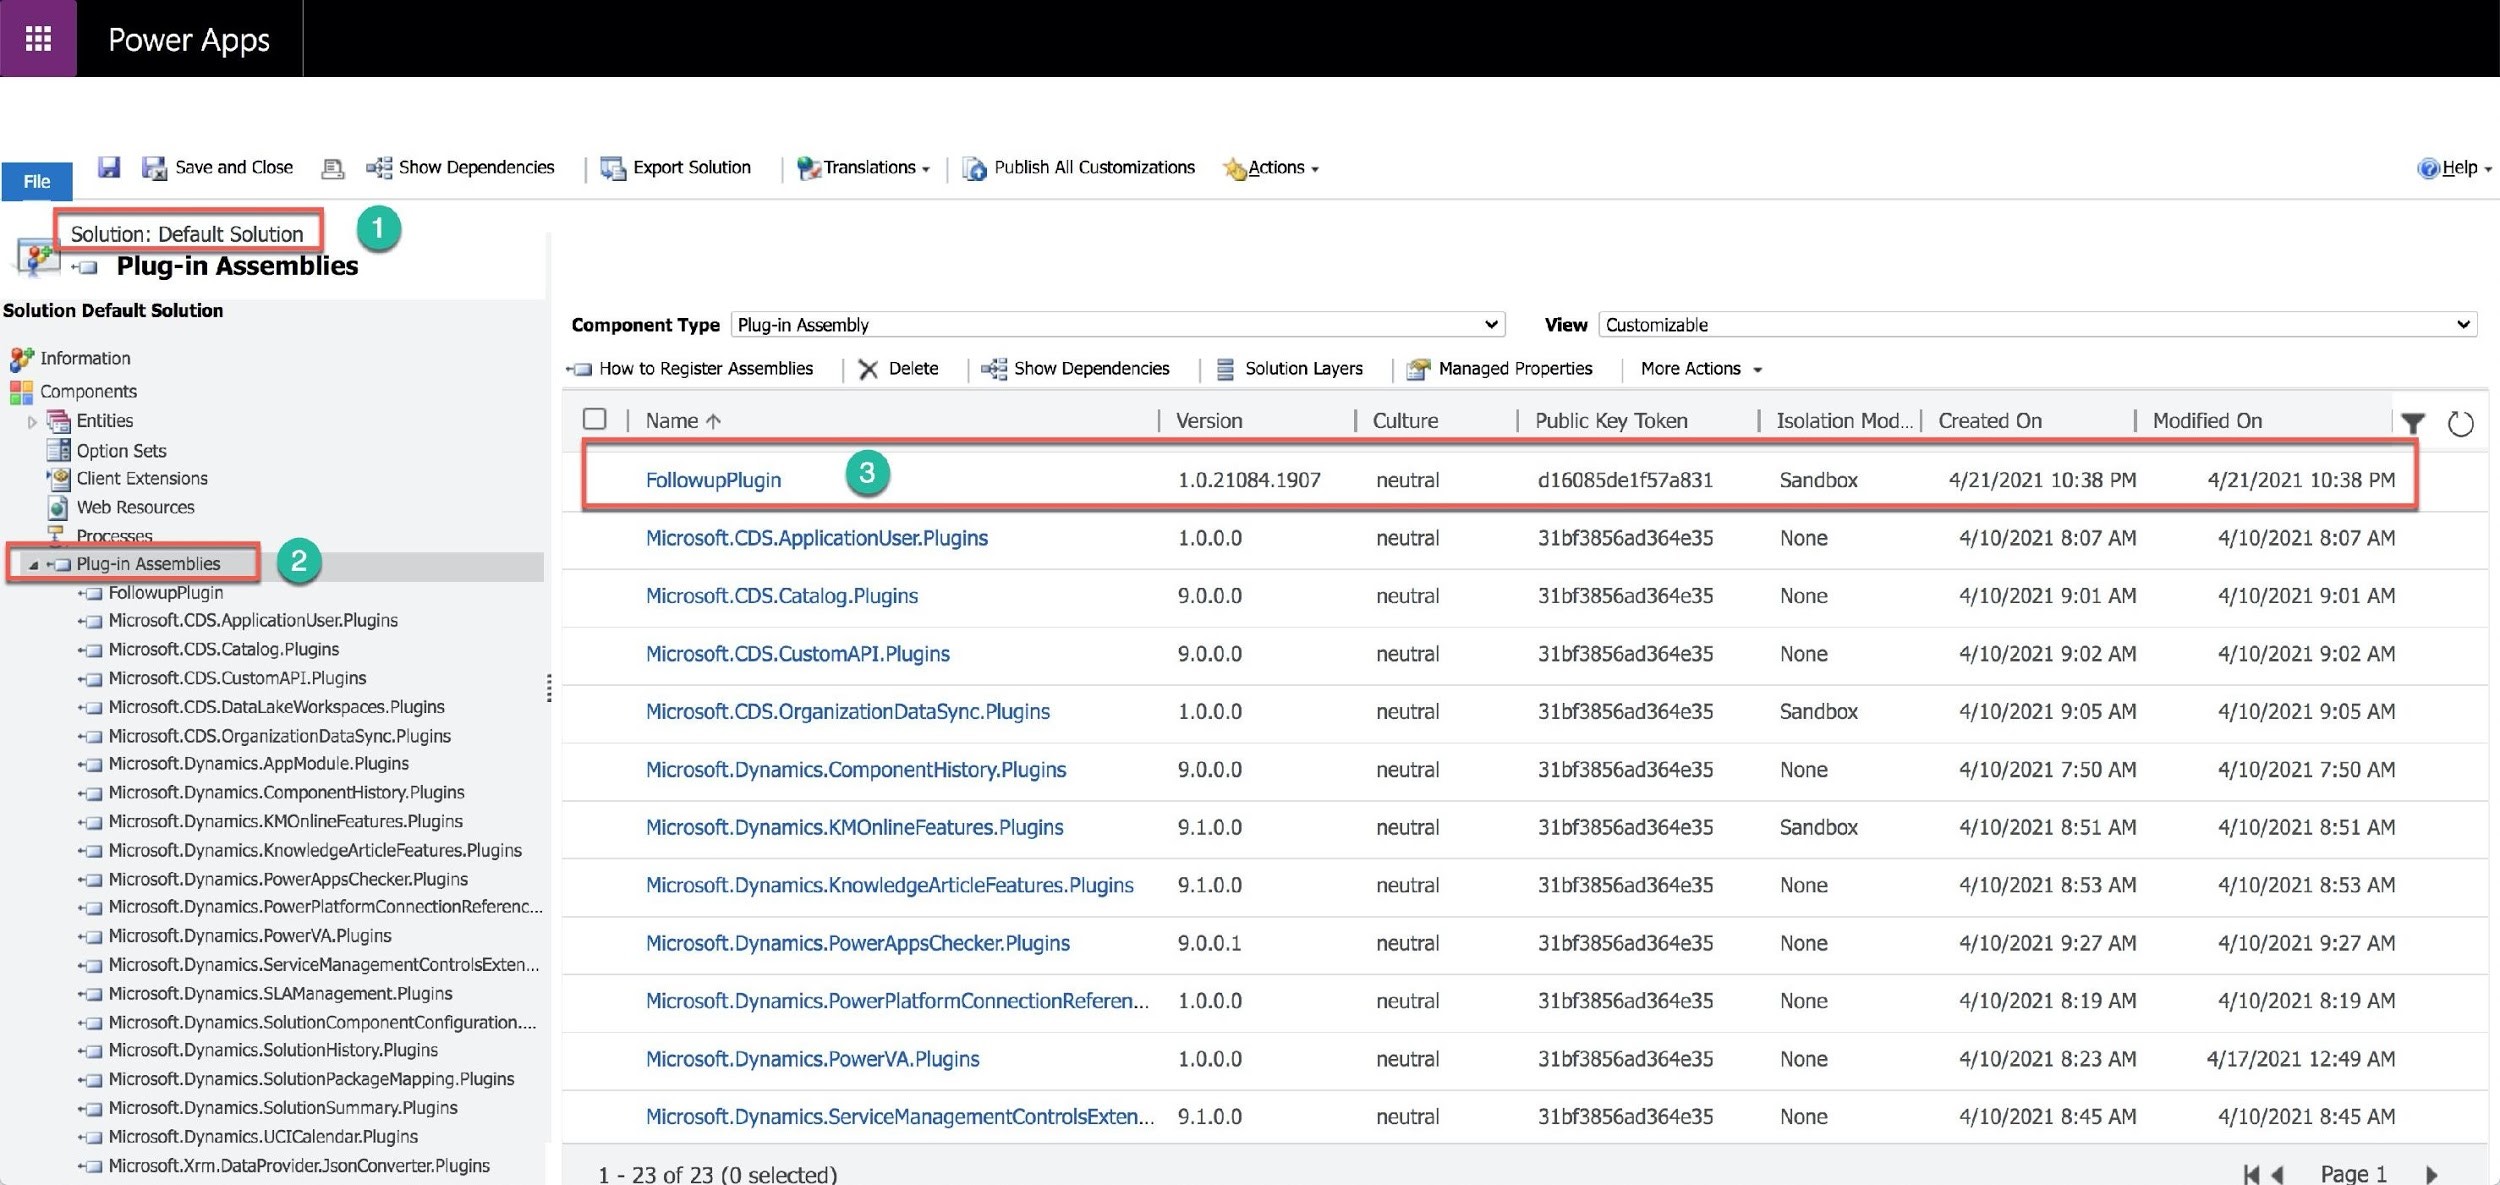Click the Sandbox cell for FollowupPlugin

pos(1818,479)
